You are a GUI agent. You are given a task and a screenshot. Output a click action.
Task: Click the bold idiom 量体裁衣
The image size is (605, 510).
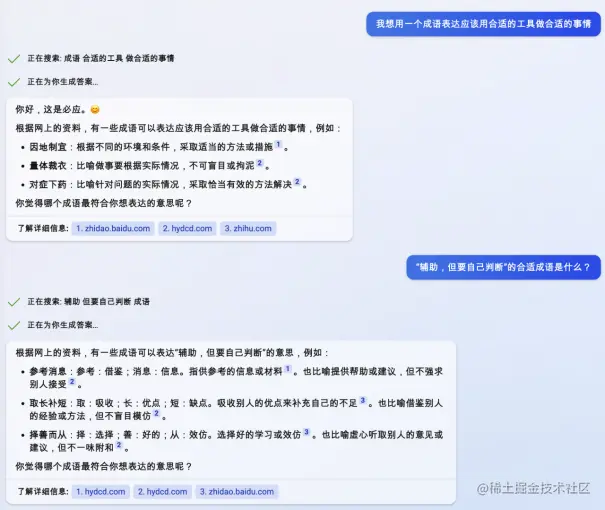[x=48, y=166]
